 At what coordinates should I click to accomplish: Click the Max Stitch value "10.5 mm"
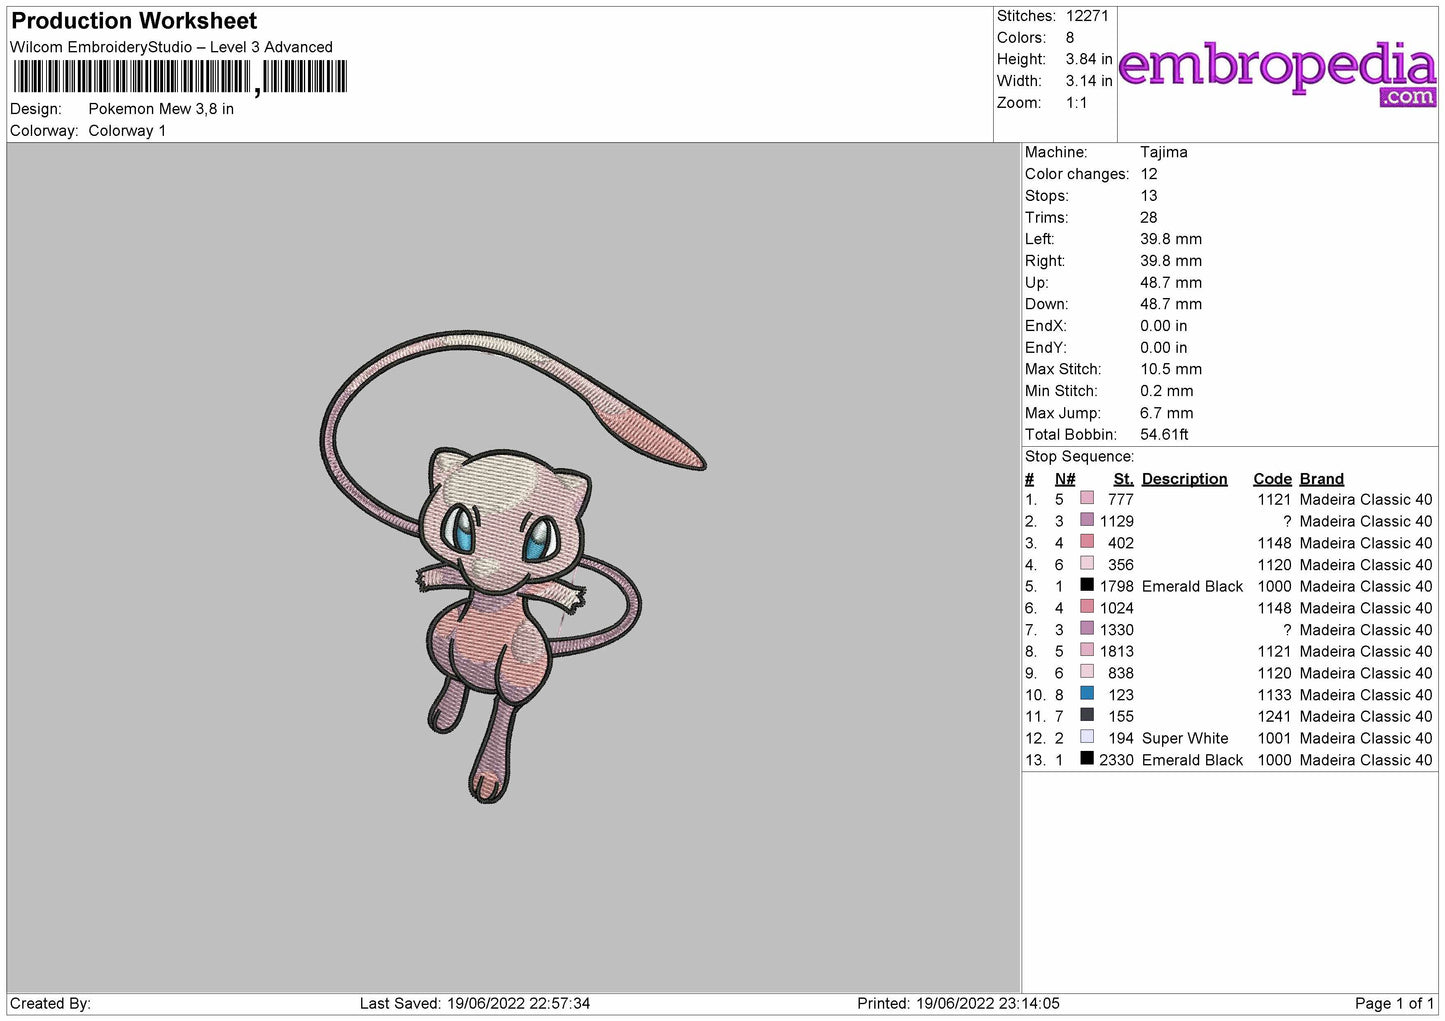pyautogui.click(x=1171, y=369)
